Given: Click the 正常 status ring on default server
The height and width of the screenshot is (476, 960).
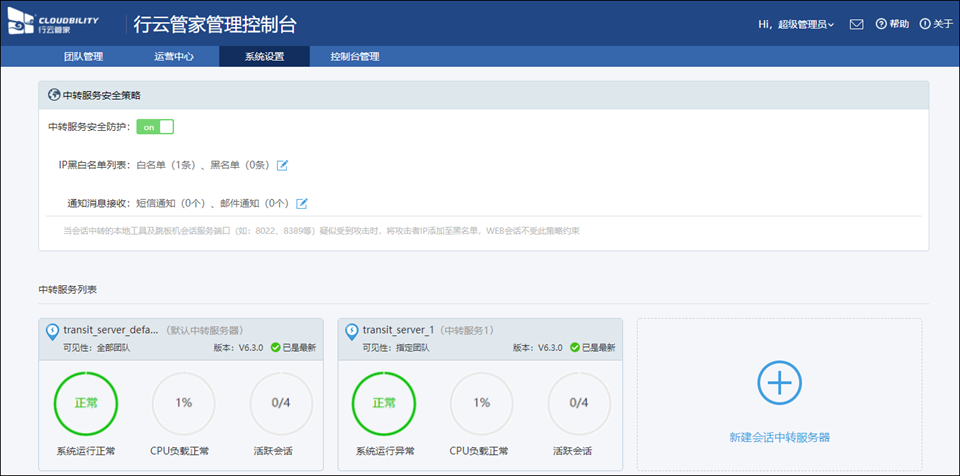Looking at the screenshot, I should point(85,403).
